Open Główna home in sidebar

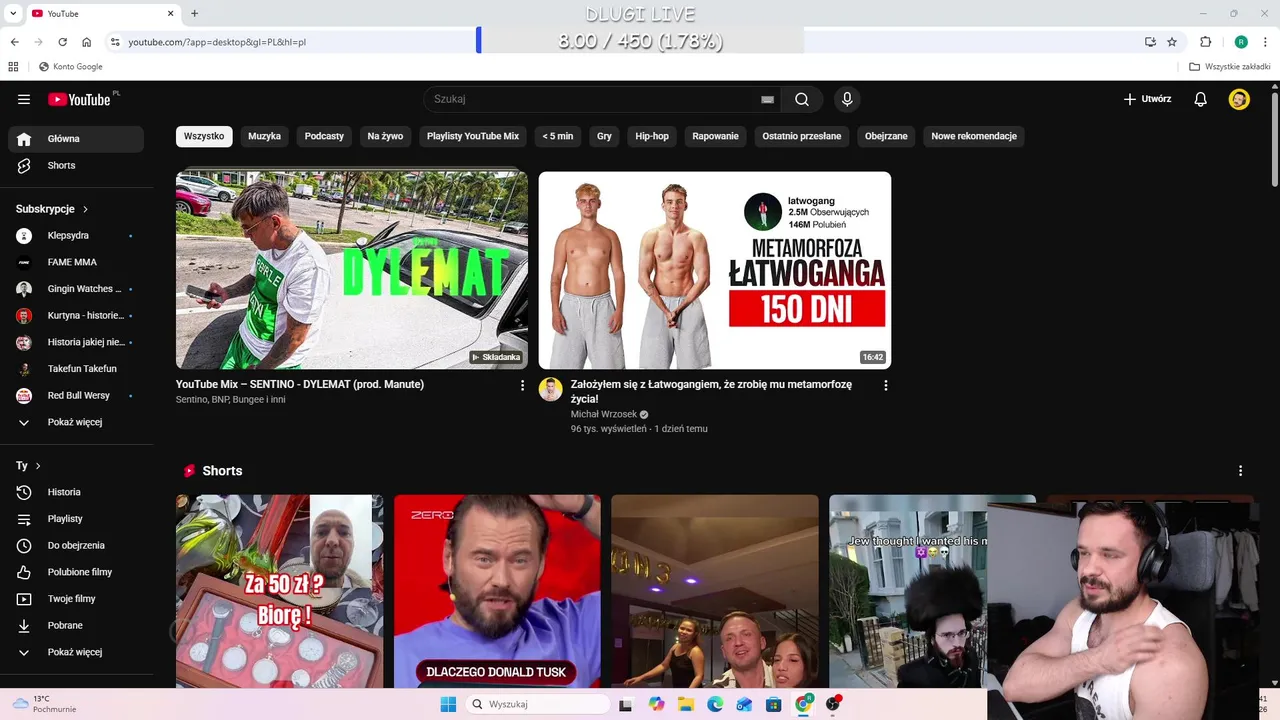76,139
